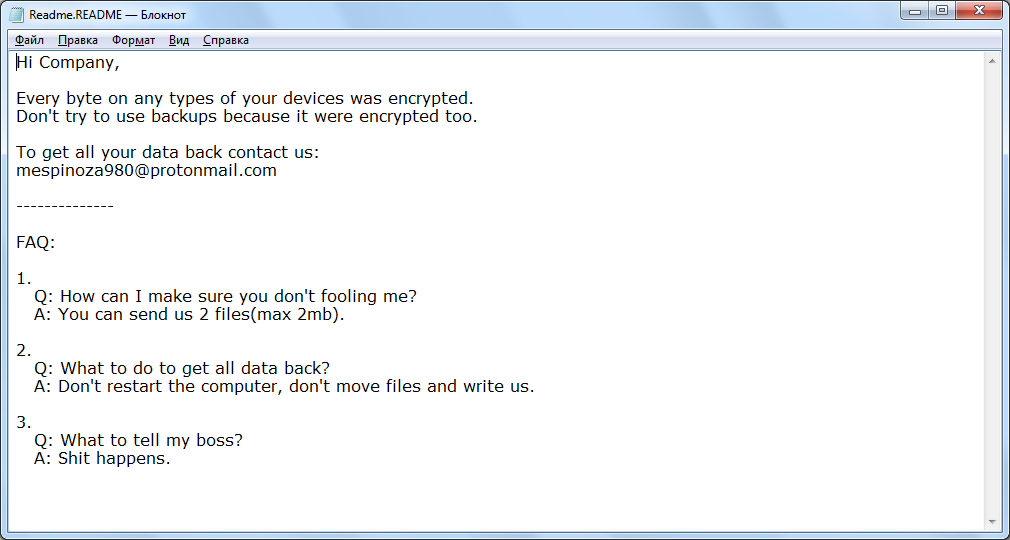
Task: Place cursor in the protonmail email address
Action: coord(146,171)
